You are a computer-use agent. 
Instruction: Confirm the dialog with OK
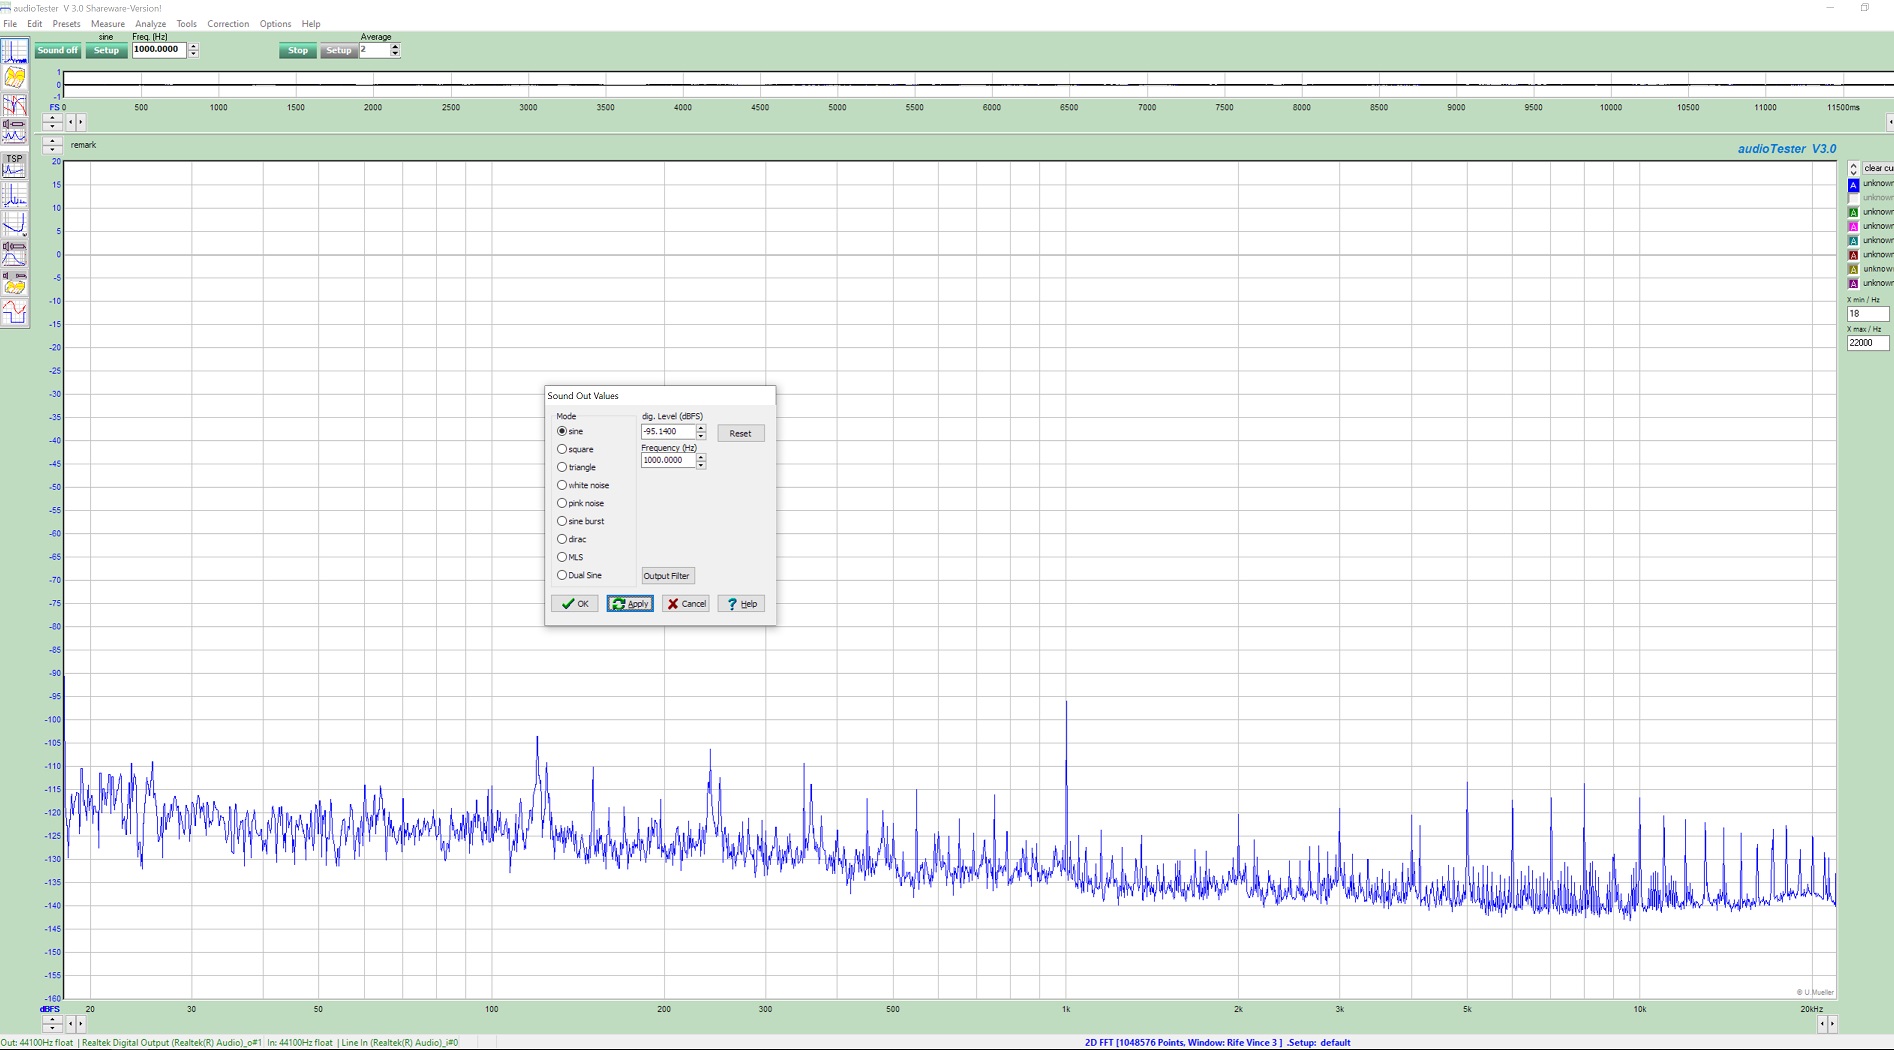575,604
